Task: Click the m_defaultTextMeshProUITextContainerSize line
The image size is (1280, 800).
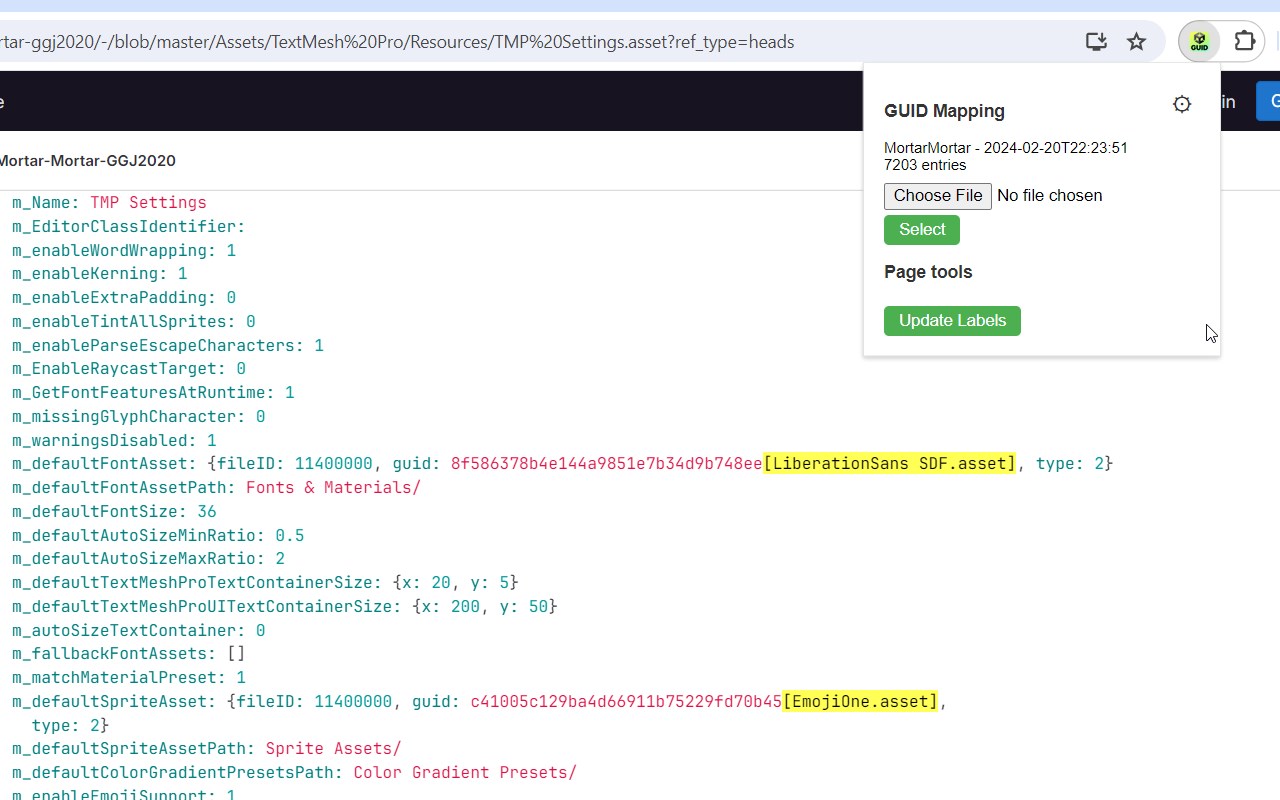Action: click(x=285, y=607)
